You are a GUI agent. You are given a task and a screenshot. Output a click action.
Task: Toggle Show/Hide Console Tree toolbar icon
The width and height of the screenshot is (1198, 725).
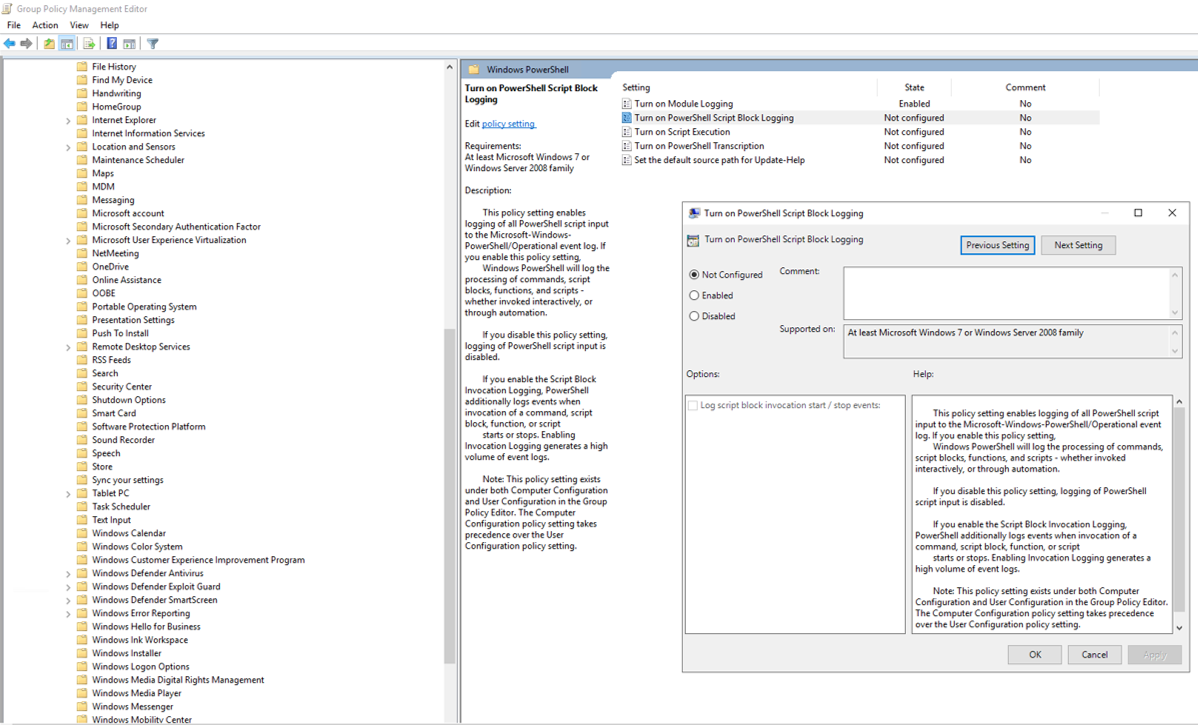pos(67,44)
